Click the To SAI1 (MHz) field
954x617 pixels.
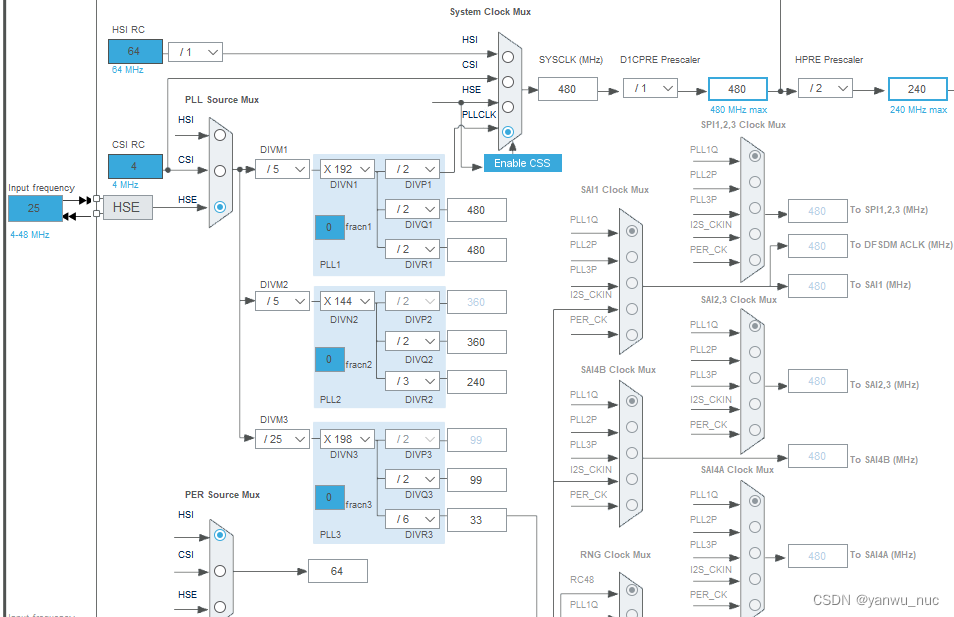click(818, 286)
